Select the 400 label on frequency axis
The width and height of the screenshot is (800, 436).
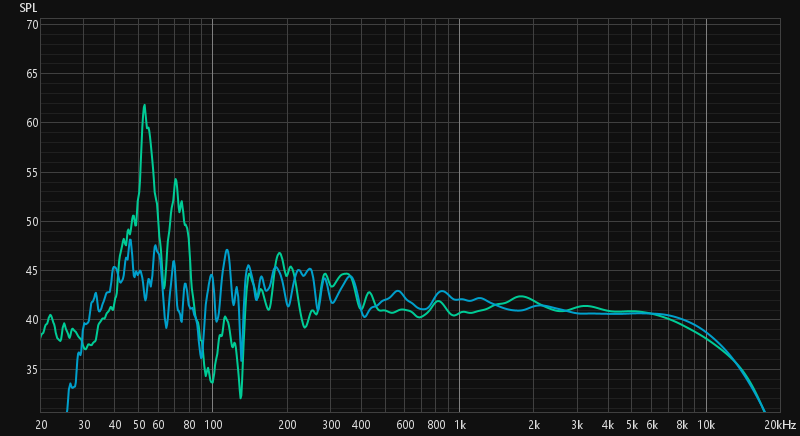click(361, 425)
